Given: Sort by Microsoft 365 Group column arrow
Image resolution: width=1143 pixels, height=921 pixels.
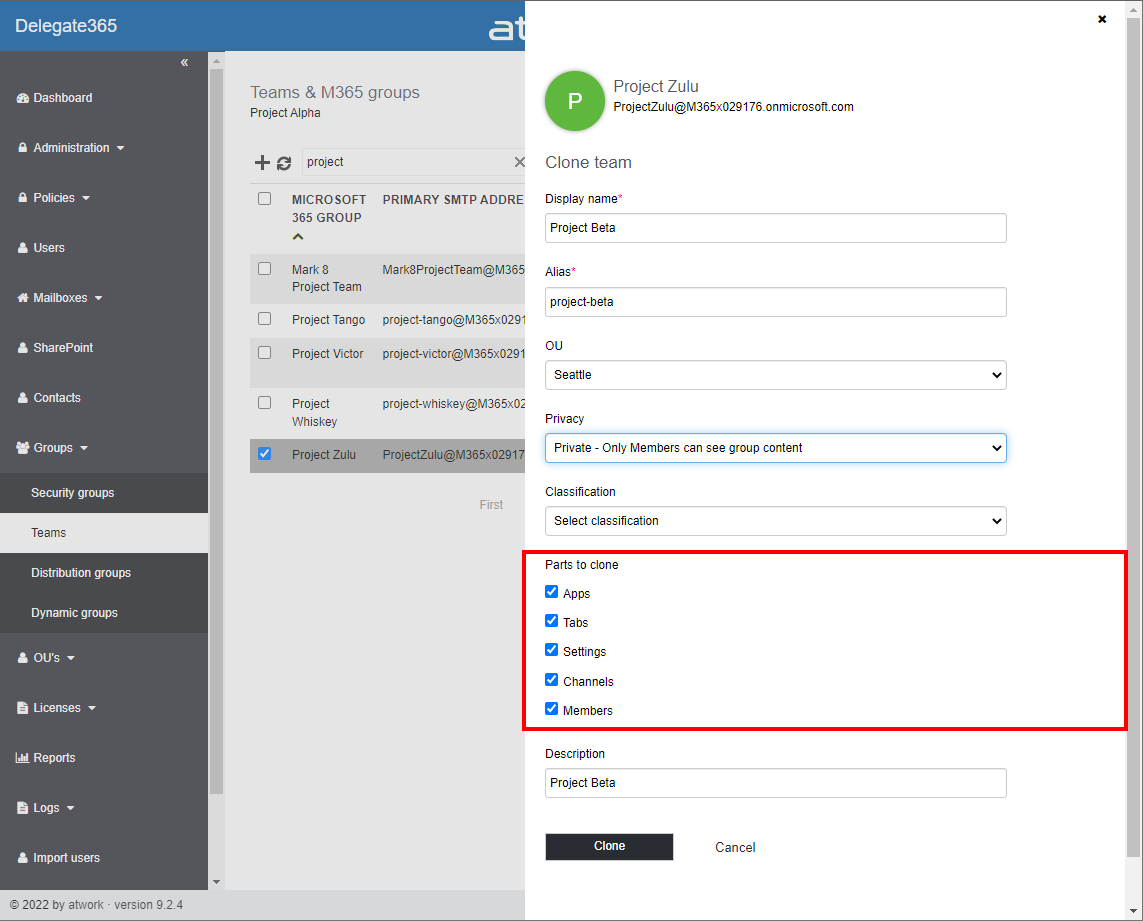Looking at the screenshot, I should pos(298,237).
